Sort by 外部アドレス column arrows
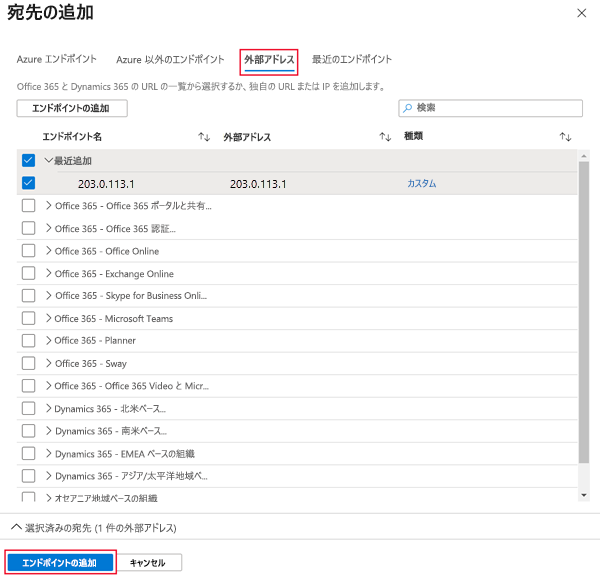 tap(385, 137)
